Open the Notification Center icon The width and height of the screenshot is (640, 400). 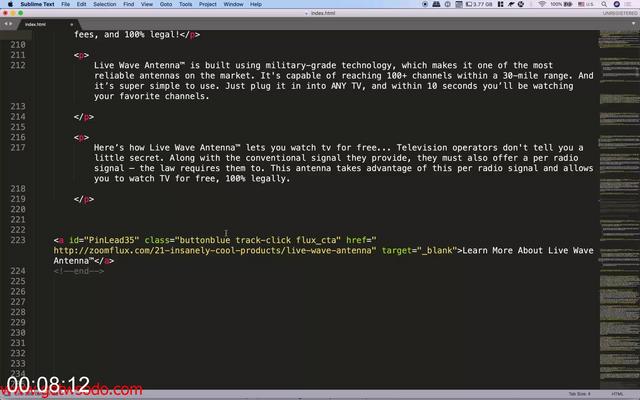pyautogui.click(x=629, y=4)
